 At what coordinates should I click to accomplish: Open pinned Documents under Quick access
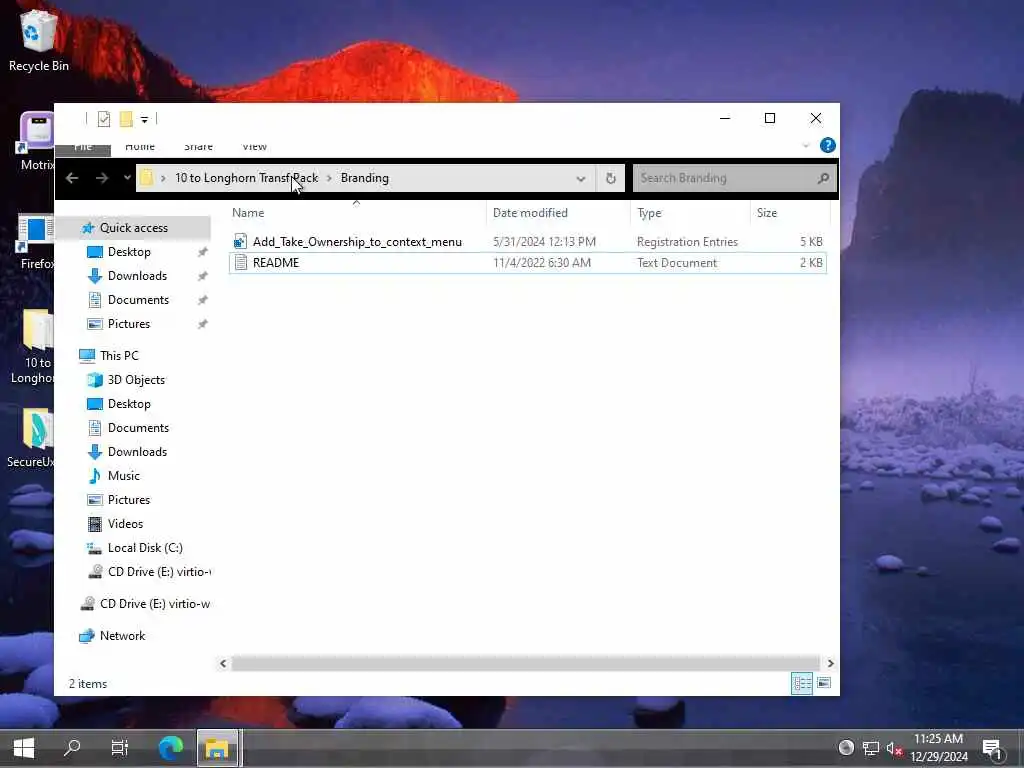coord(138,300)
